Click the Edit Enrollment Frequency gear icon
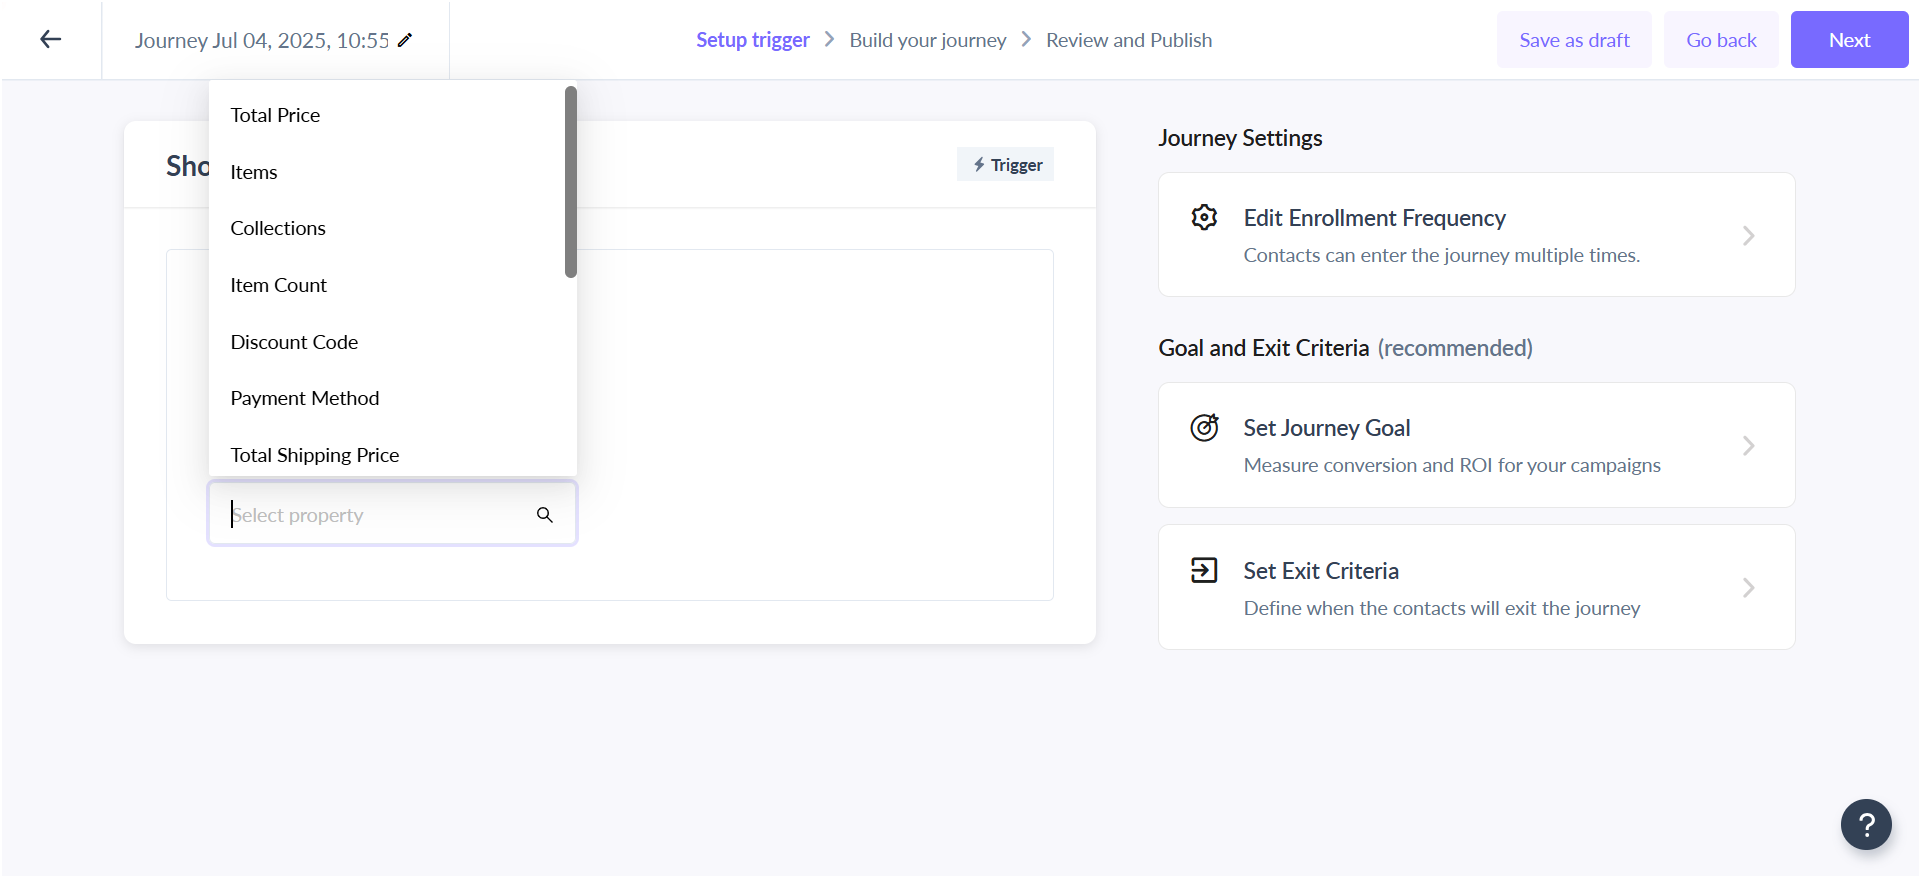The image size is (1921, 878). (x=1204, y=217)
